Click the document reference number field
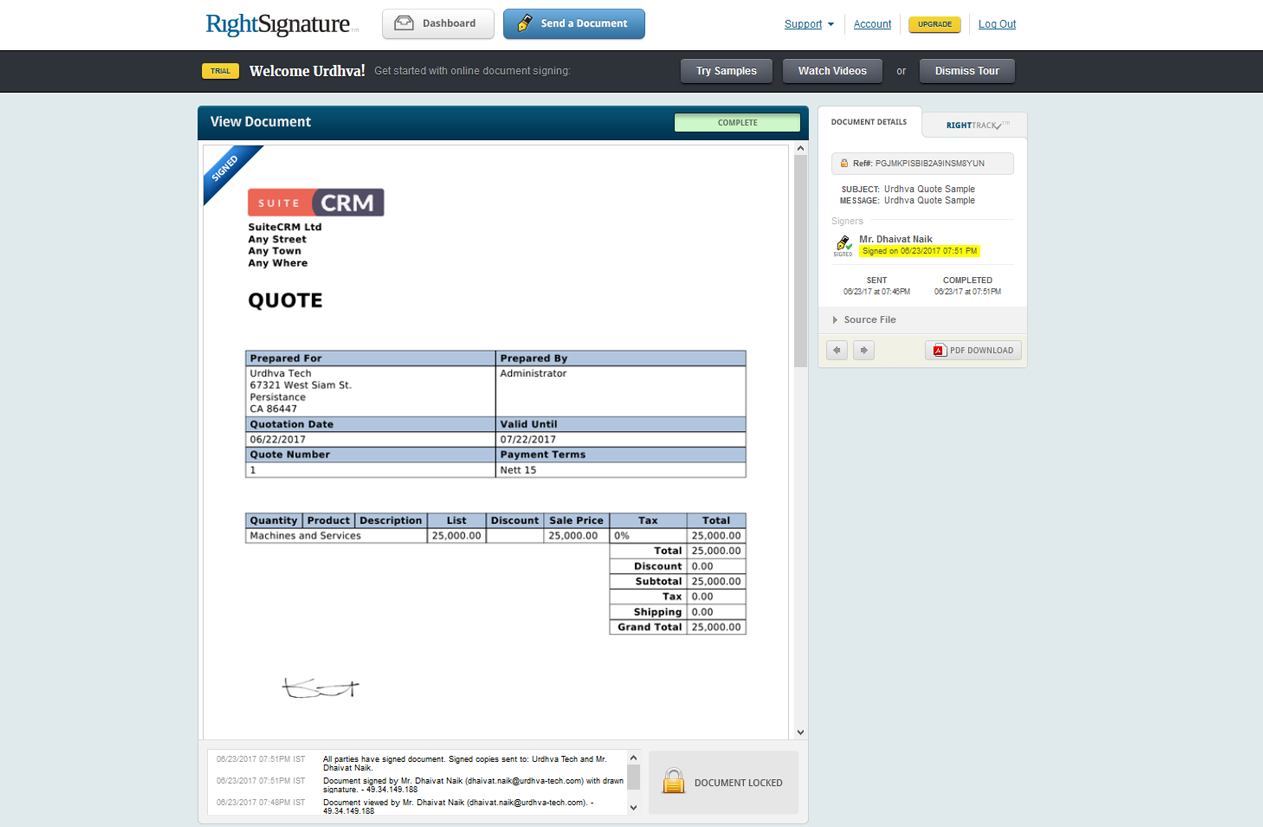Viewport: 1263px width, 827px height. tap(922, 163)
